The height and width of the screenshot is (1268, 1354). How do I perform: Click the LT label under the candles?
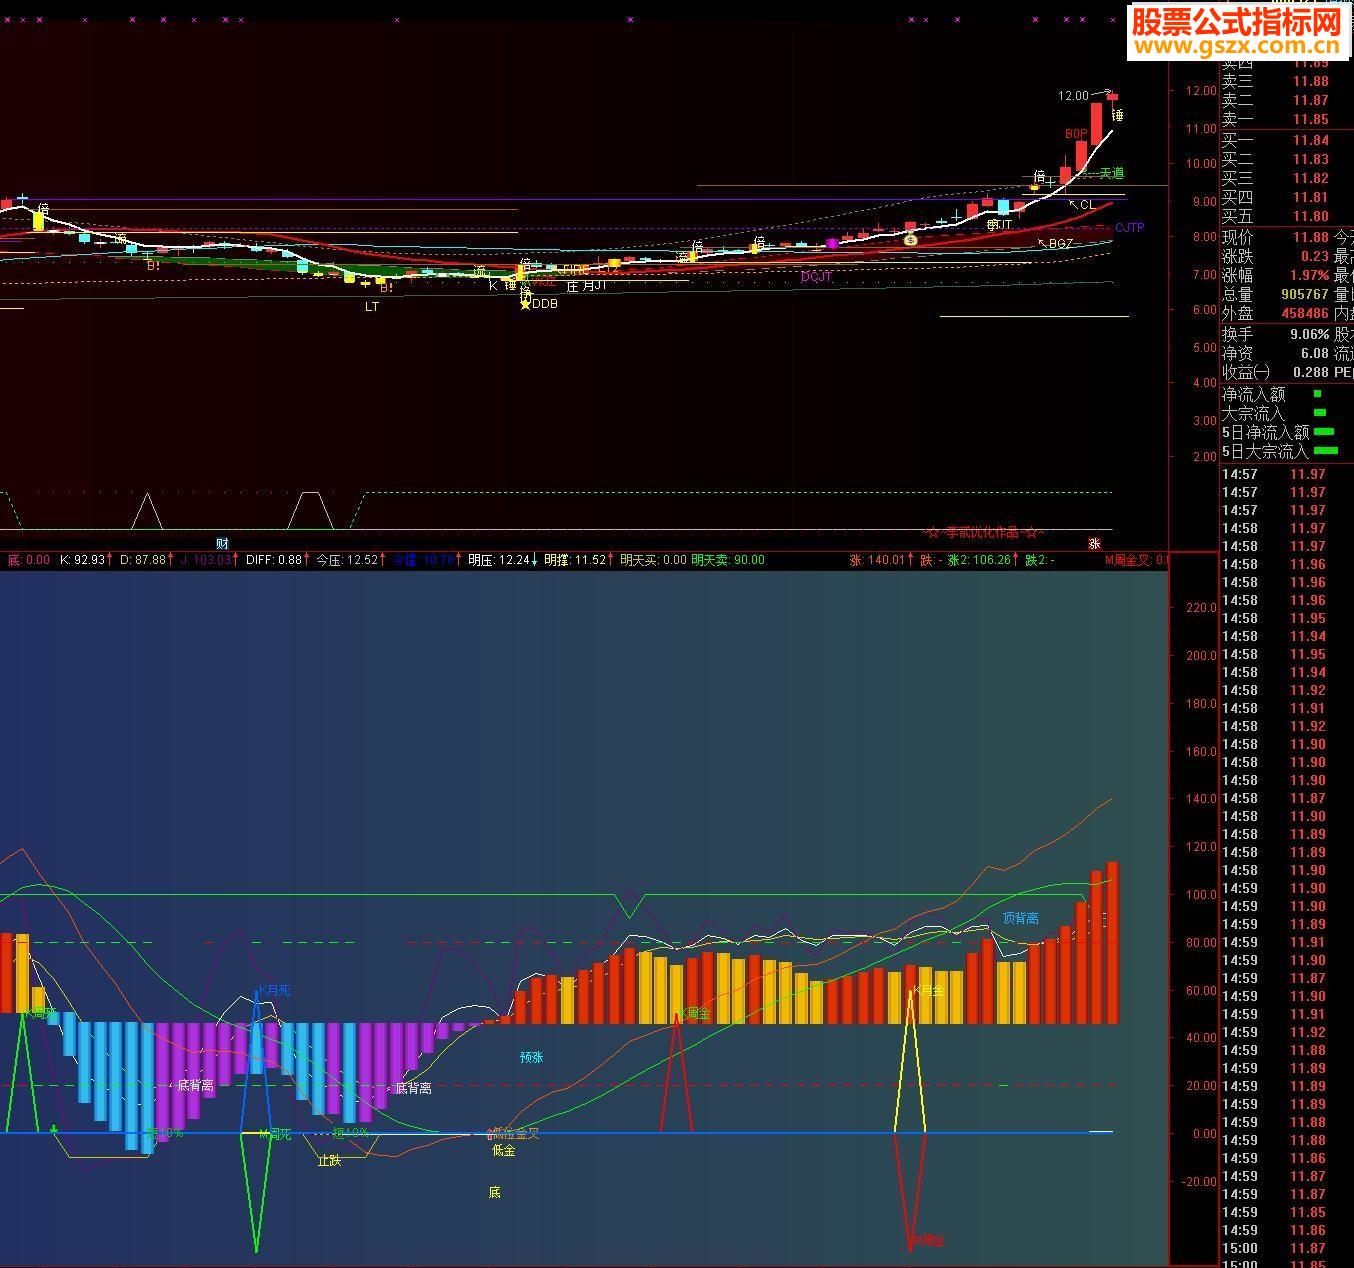pos(372,307)
